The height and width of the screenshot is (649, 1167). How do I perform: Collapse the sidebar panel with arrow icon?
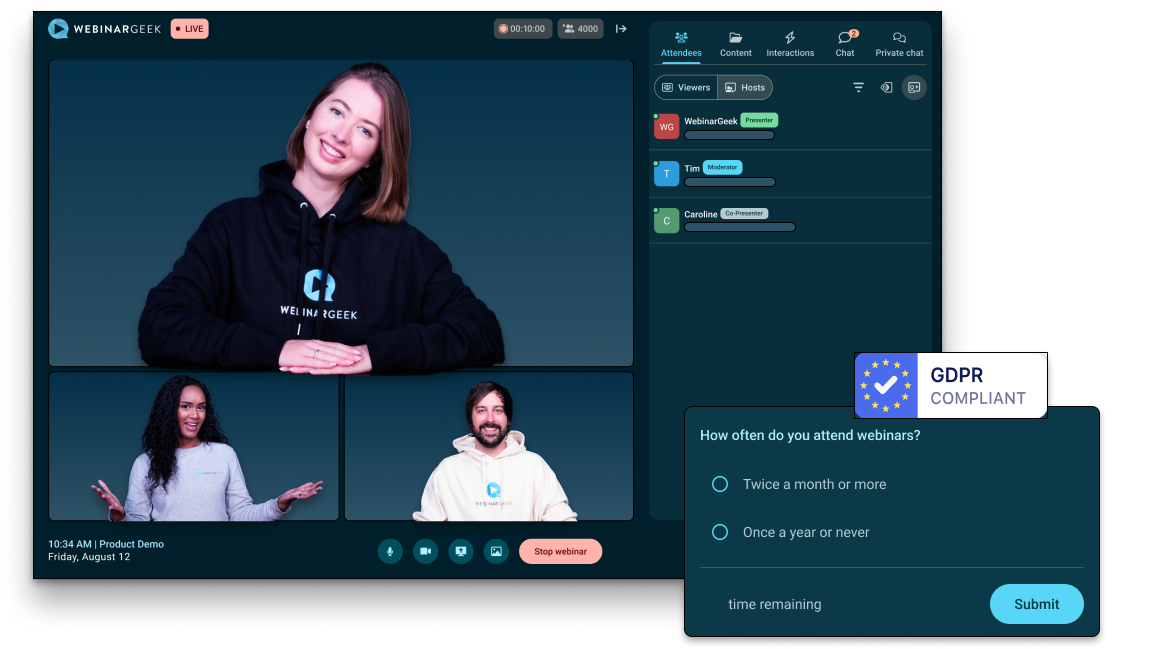point(621,29)
